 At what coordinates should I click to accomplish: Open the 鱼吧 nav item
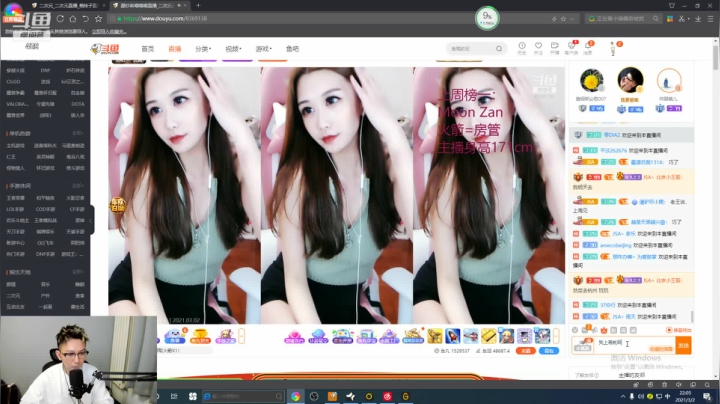(292, 49)
